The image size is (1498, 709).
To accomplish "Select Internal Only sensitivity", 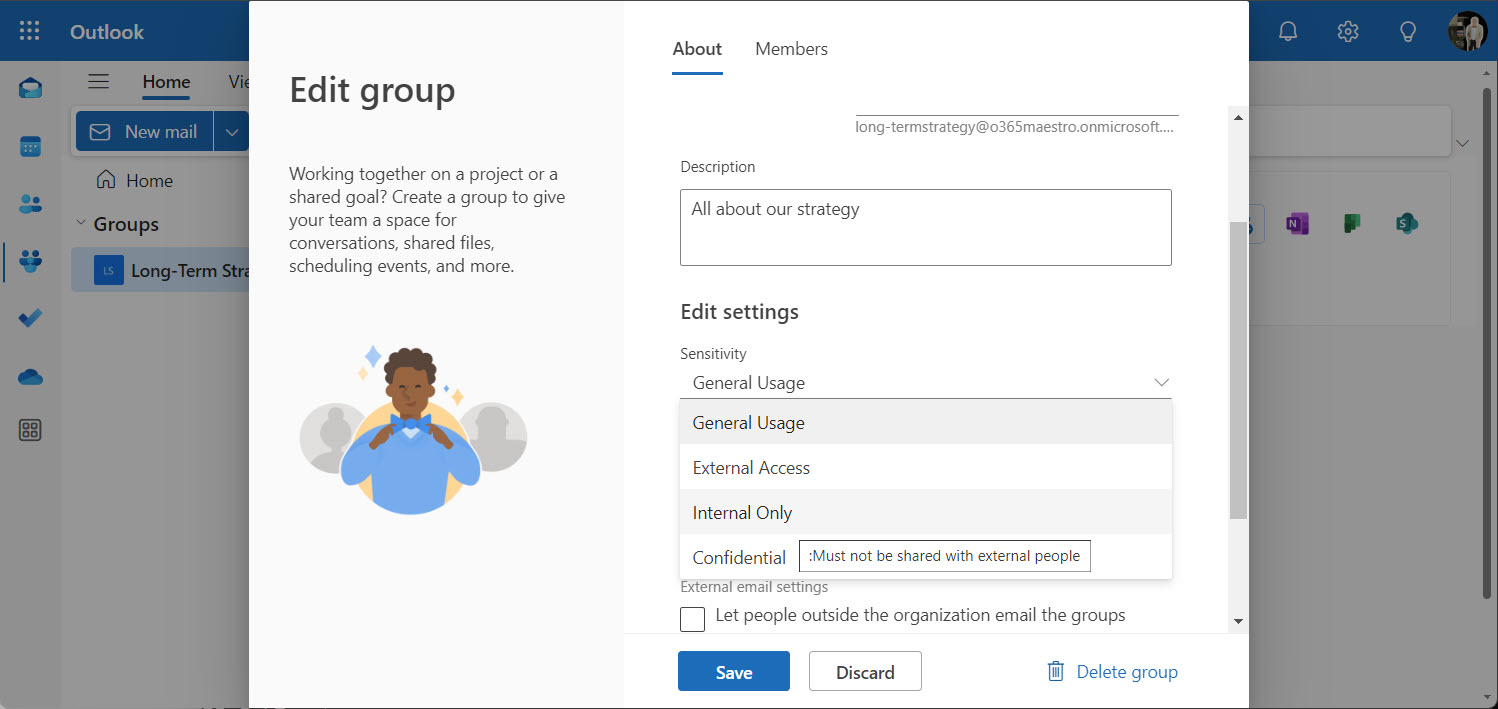I will click(x=742, y=512).
